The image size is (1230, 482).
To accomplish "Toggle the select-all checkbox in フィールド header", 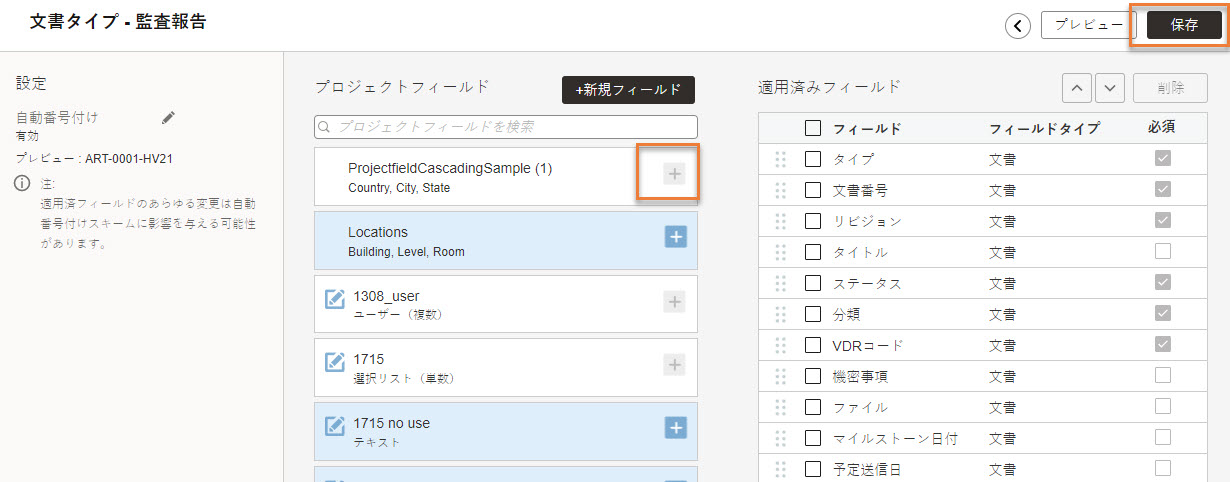I will coord(813,128).
